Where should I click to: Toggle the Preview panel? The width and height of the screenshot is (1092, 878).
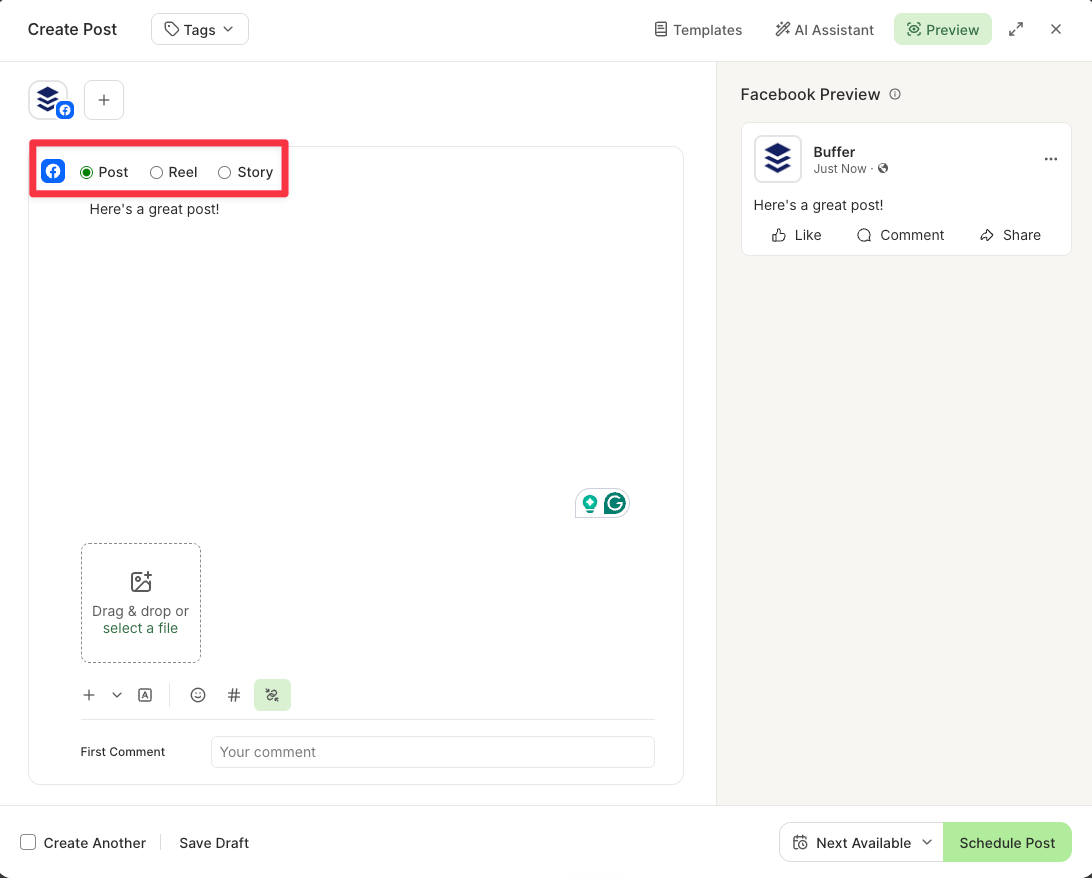coord(943,29)
